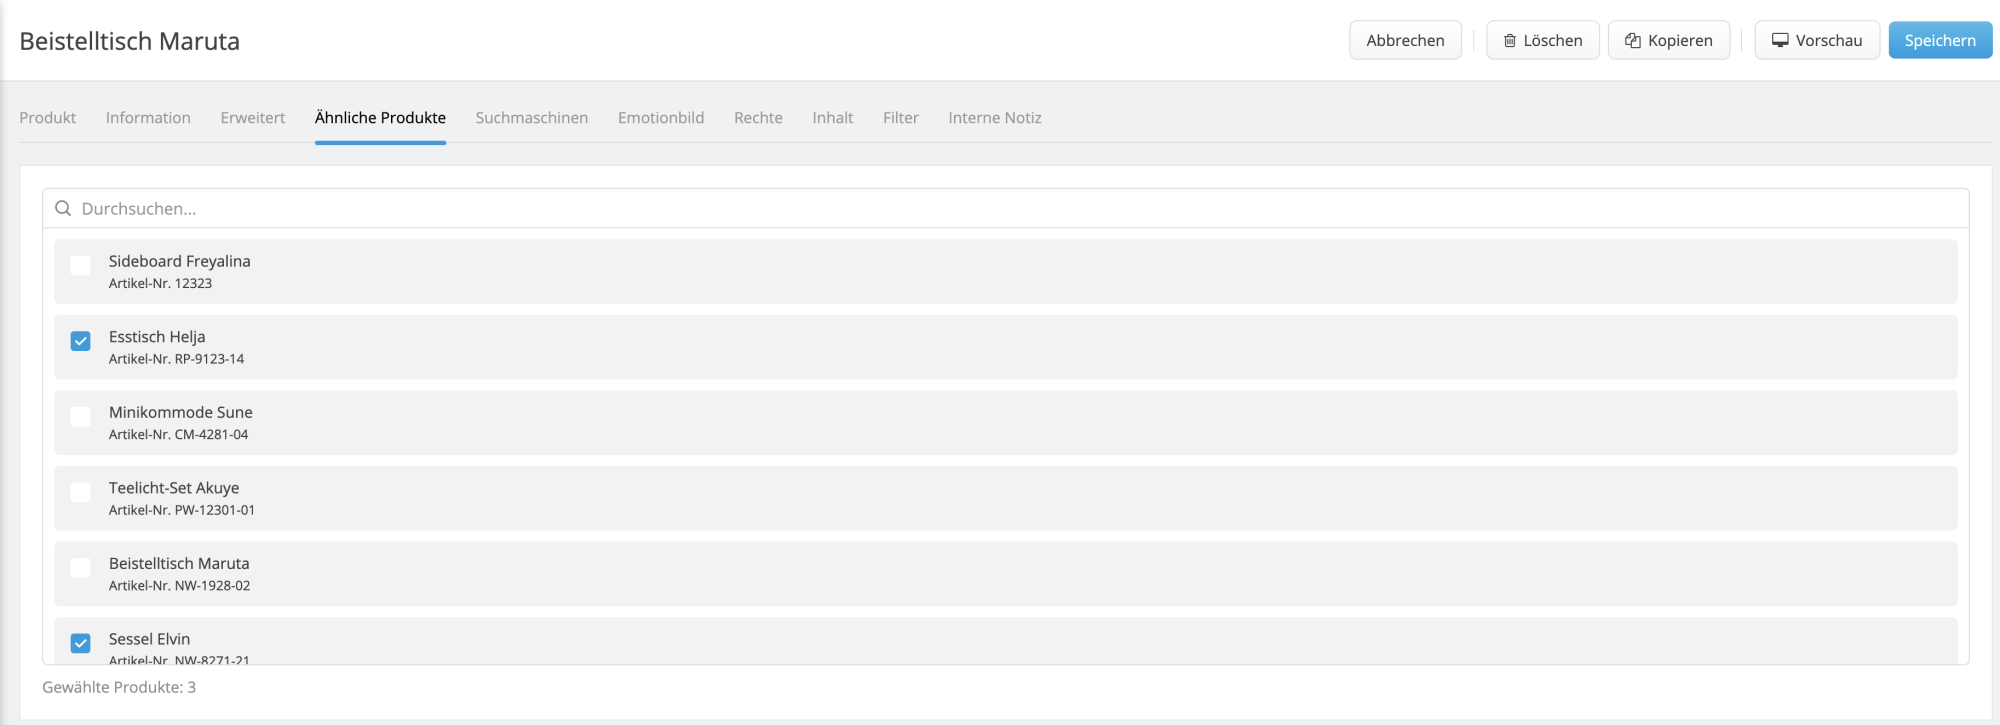Open the Information tab
The width and height of the screenshot is (2000, 725).
click(x=148, y=118)
